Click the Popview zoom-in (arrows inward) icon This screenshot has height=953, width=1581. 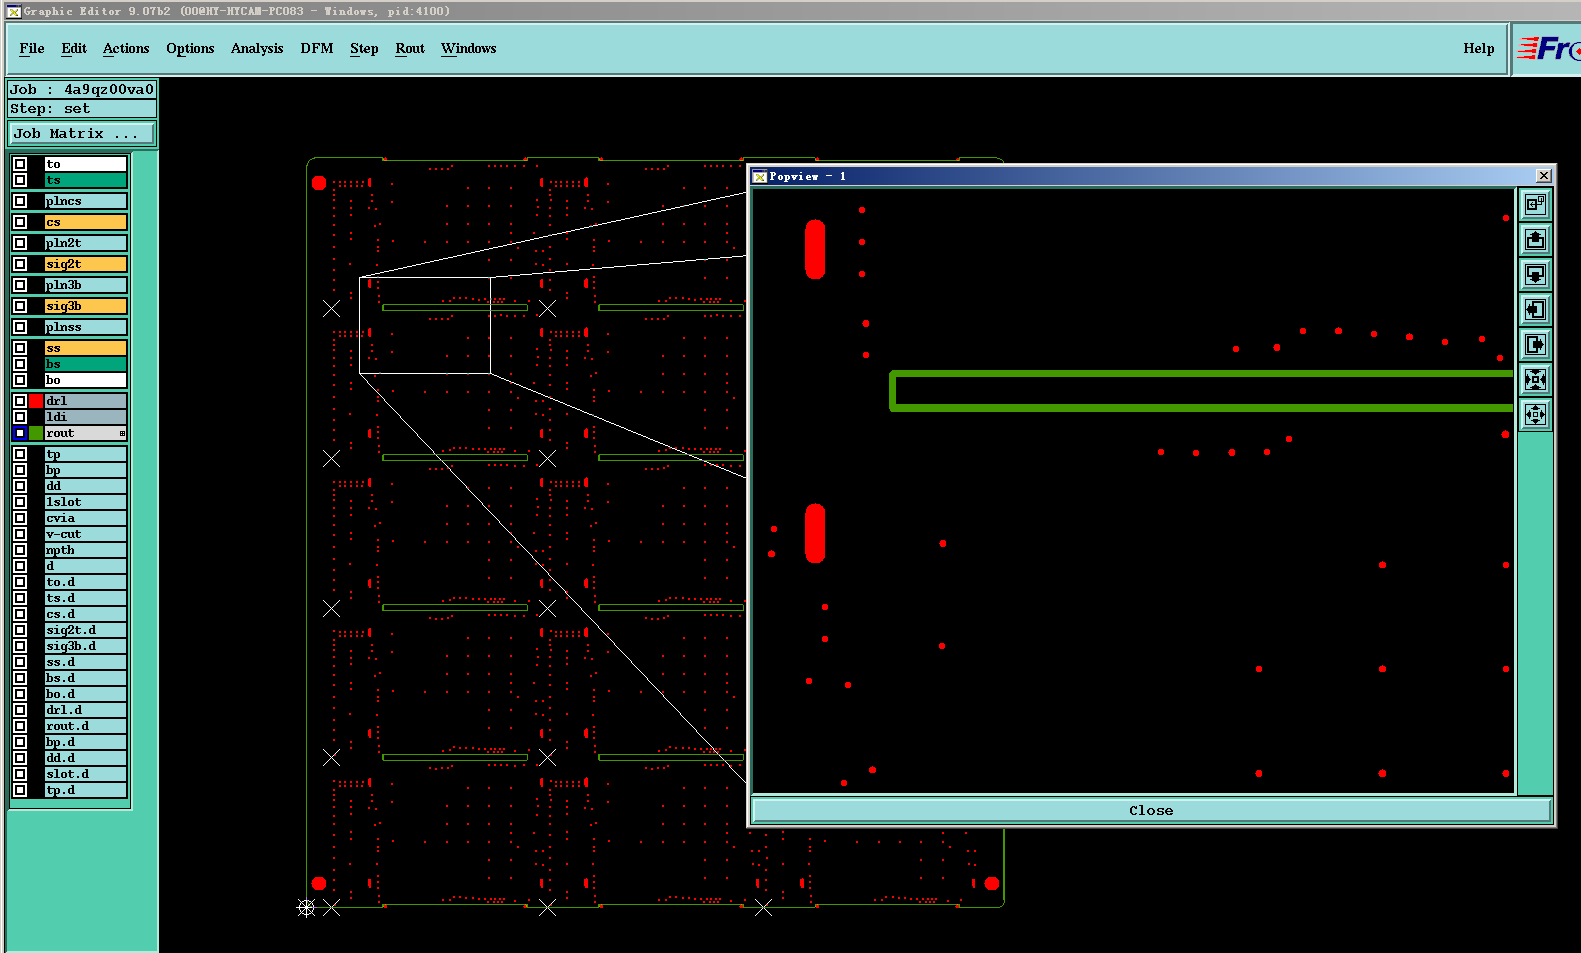tap(1535, 379)
